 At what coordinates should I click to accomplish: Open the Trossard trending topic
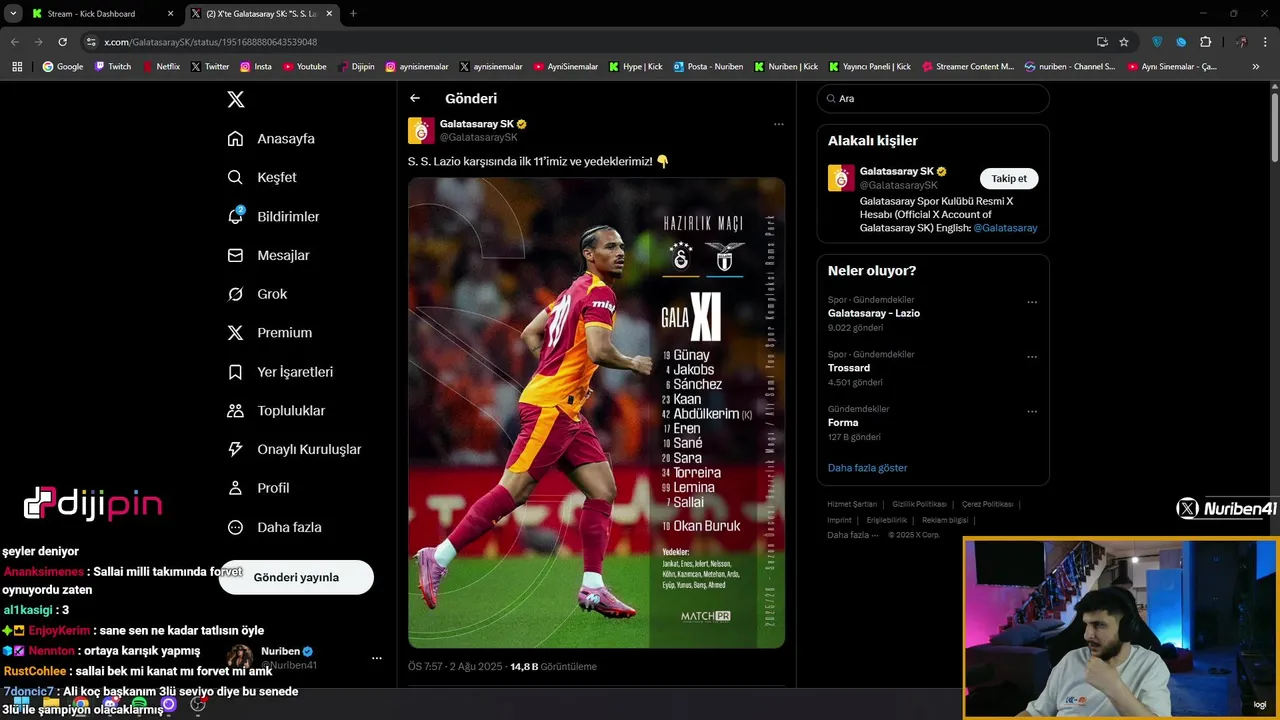[849, 368]
